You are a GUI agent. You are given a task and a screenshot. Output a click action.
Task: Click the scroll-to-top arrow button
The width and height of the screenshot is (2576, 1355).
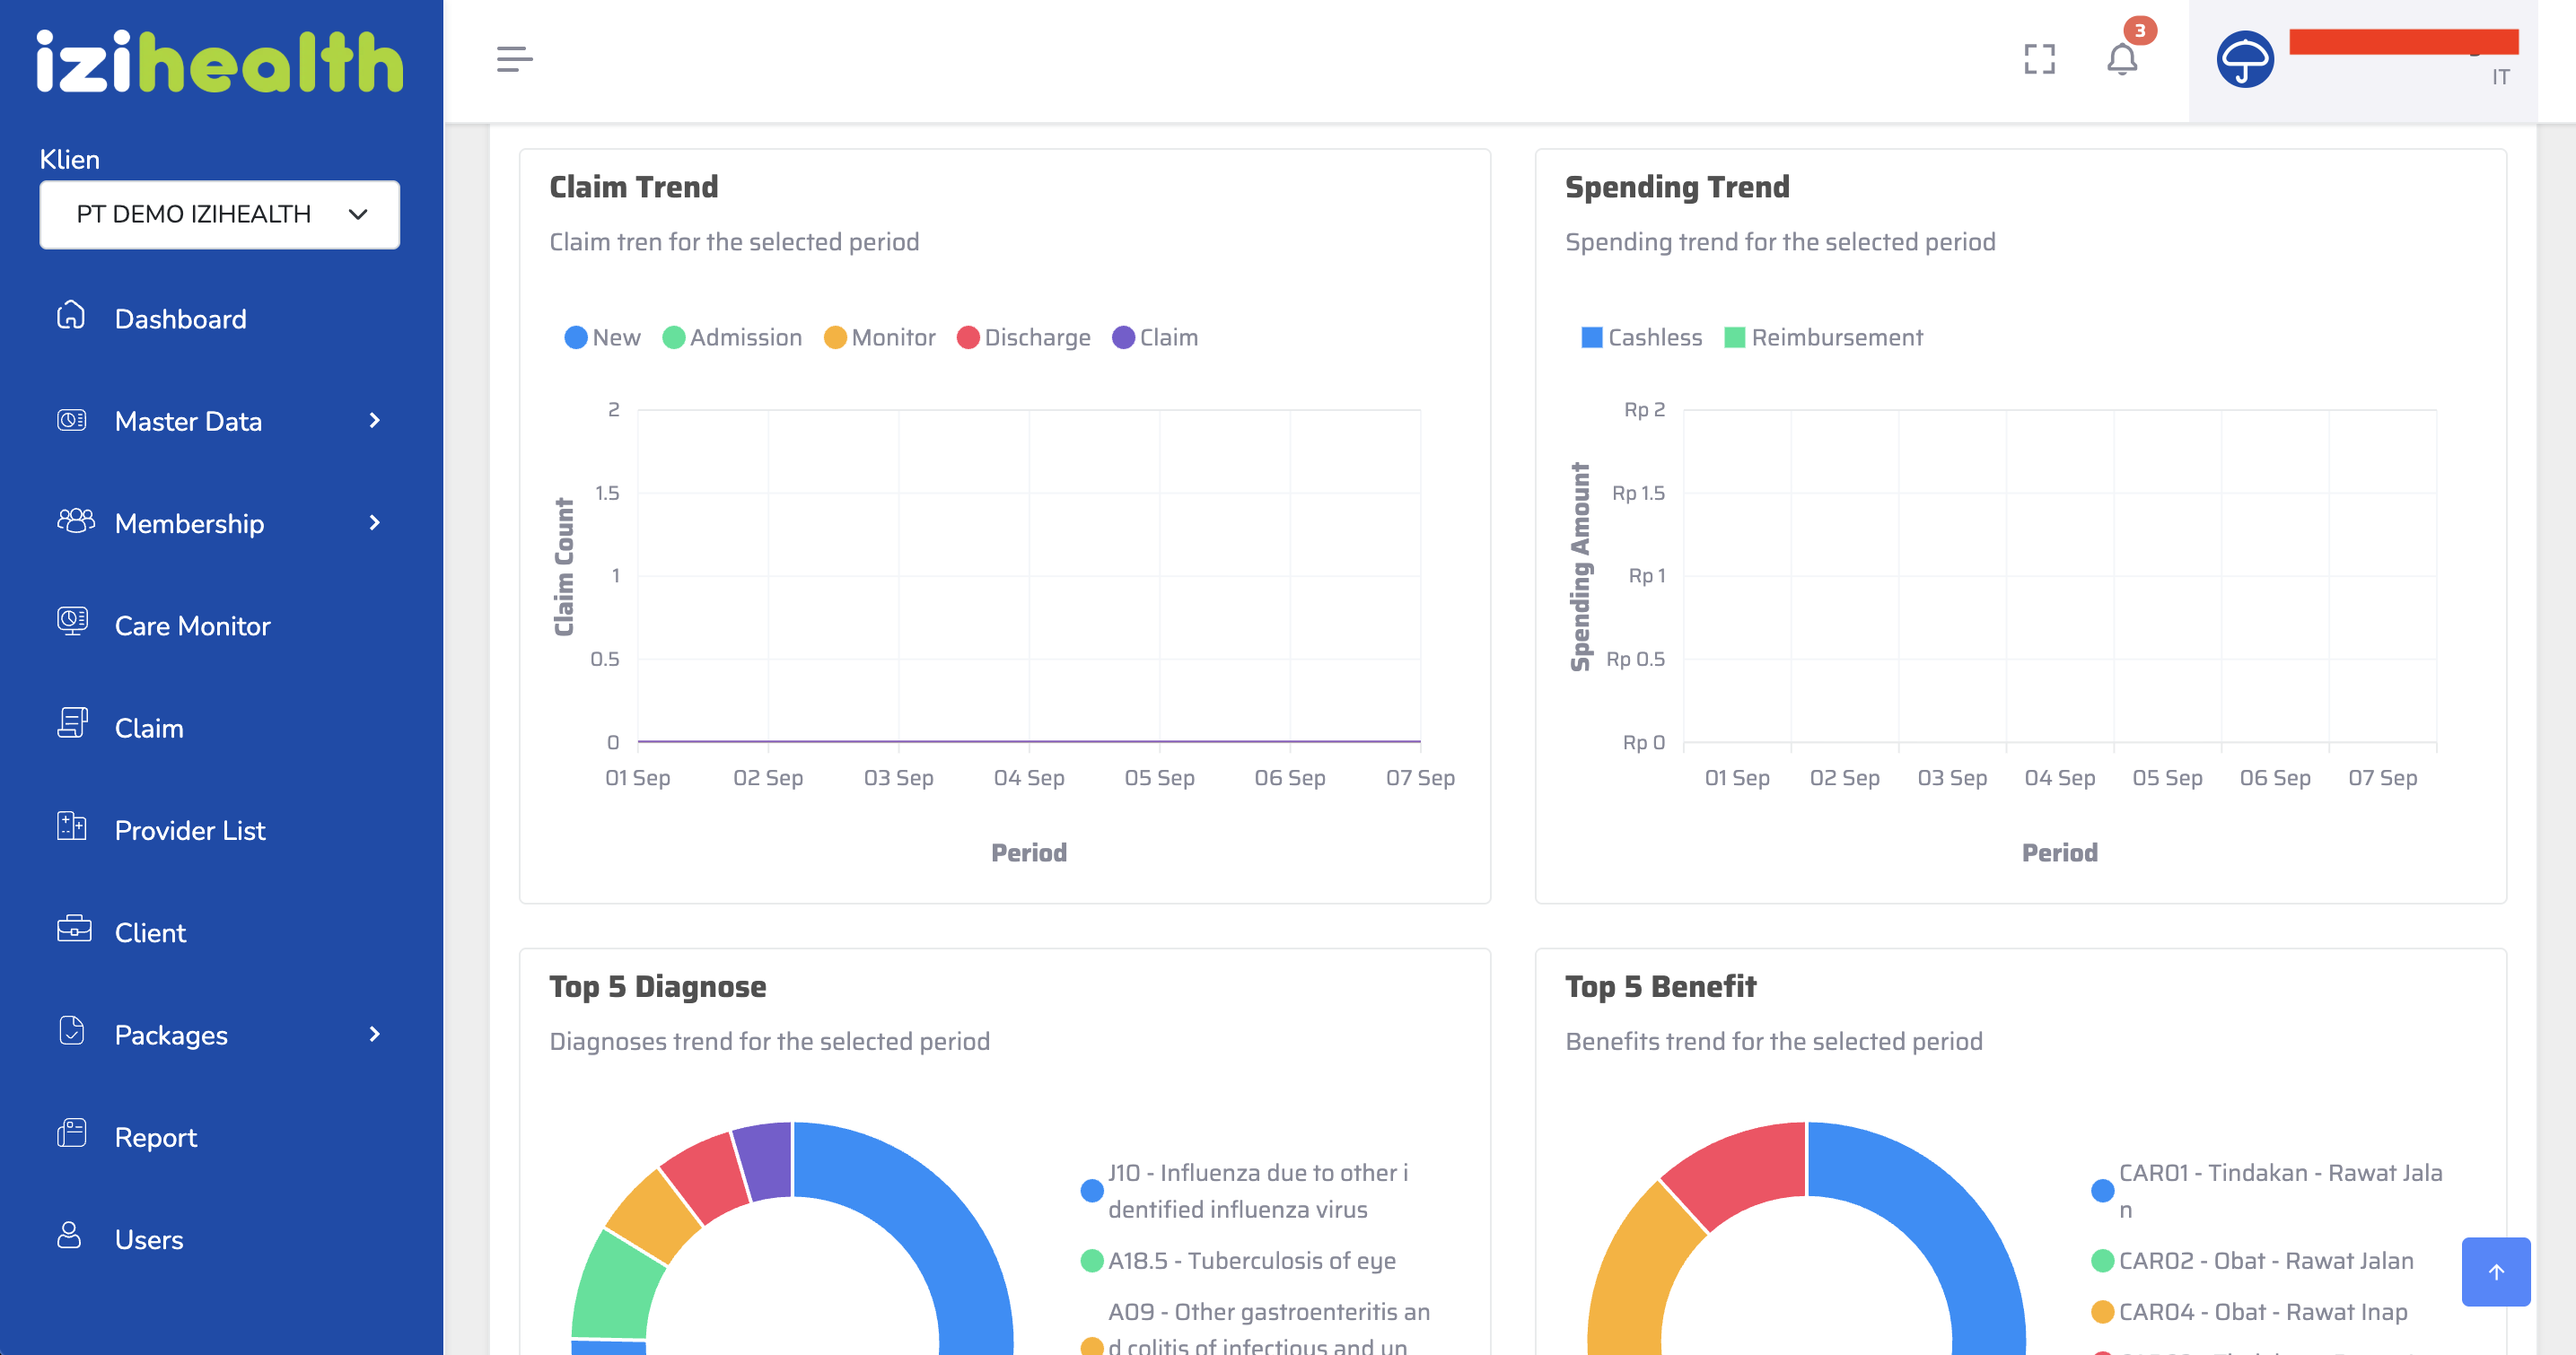click(x=2495, y=1271)
